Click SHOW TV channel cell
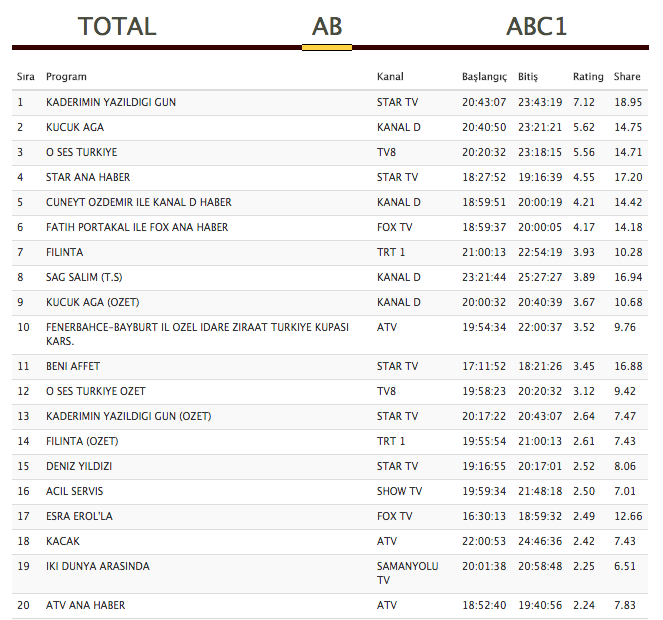 (399, 491)
